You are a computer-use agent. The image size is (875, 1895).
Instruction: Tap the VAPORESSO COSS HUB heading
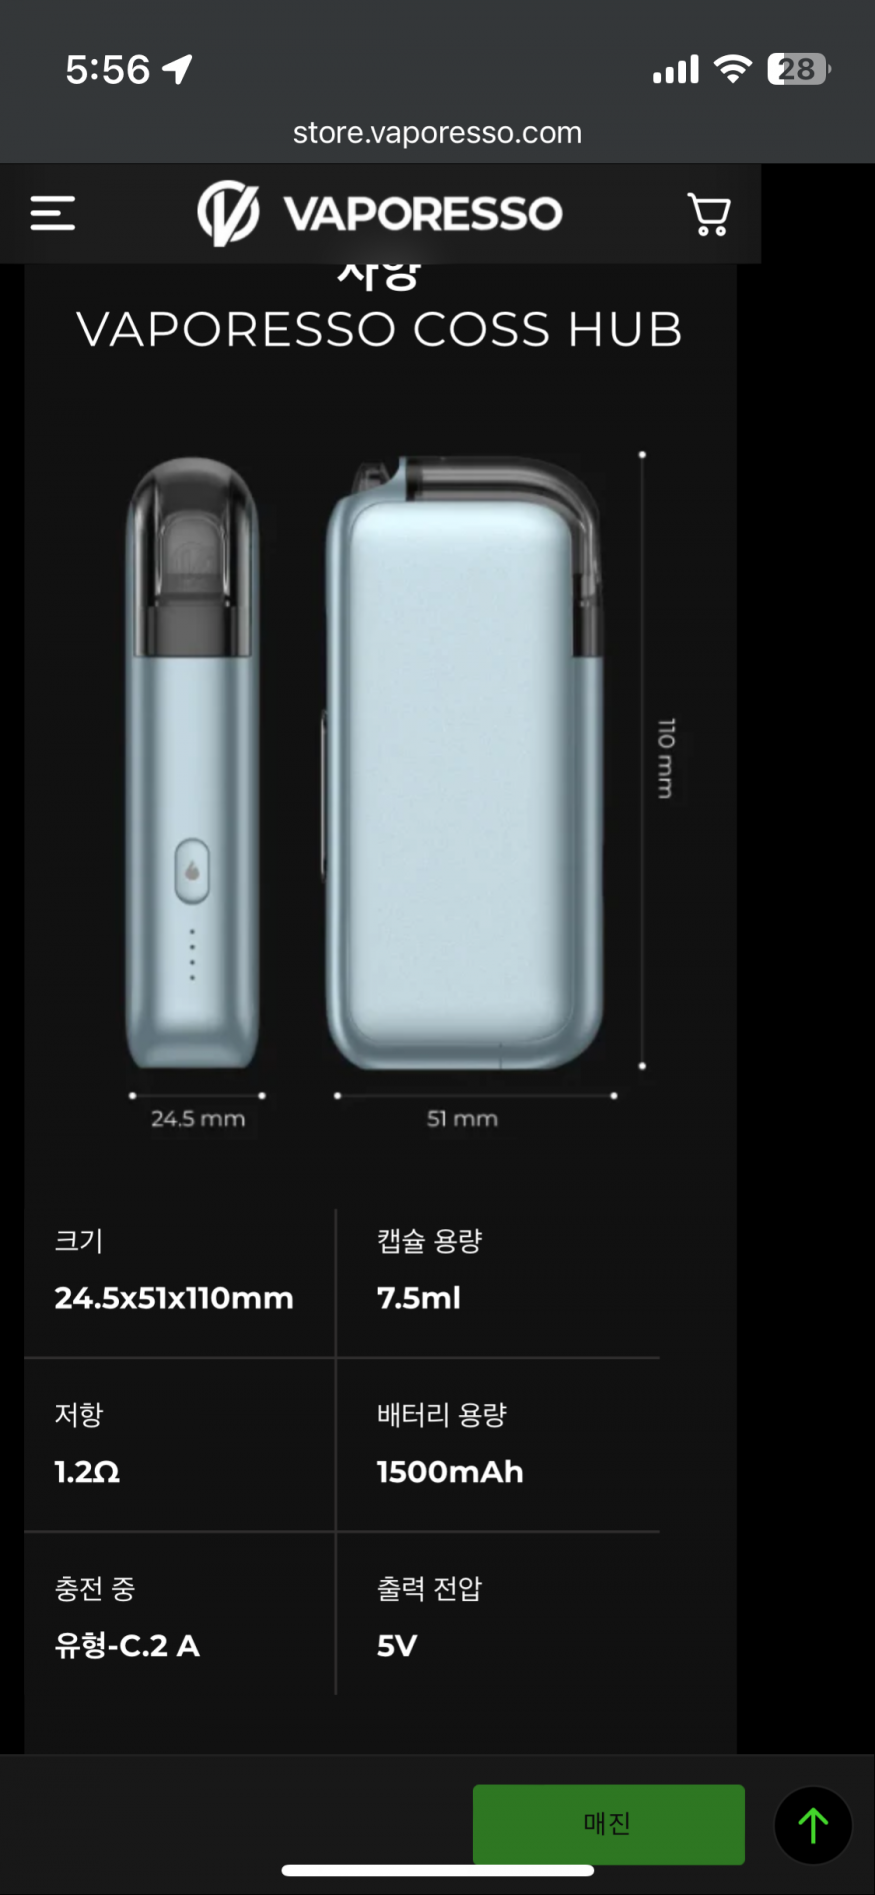click(380, 329)
